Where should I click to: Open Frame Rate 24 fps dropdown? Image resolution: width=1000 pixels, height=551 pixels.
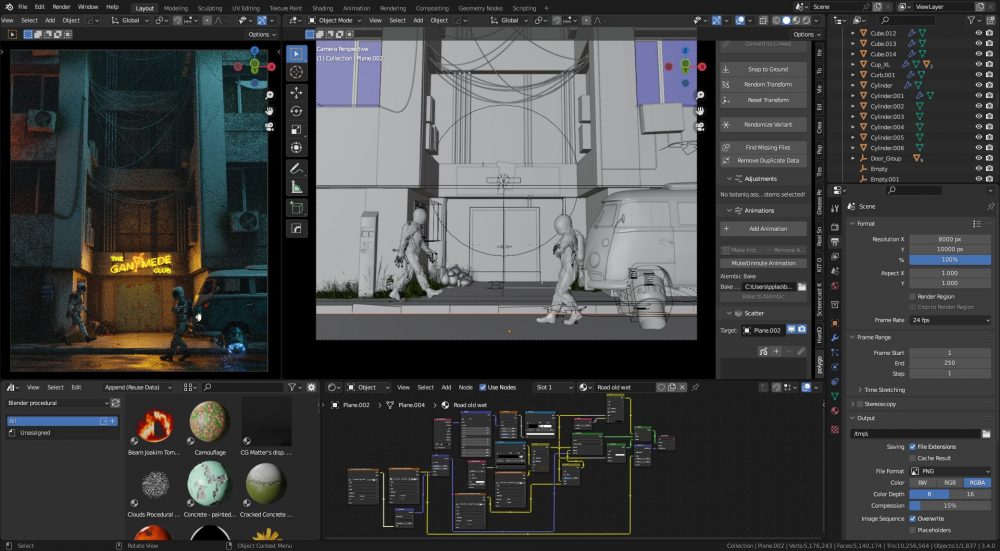tap(950, 320)
